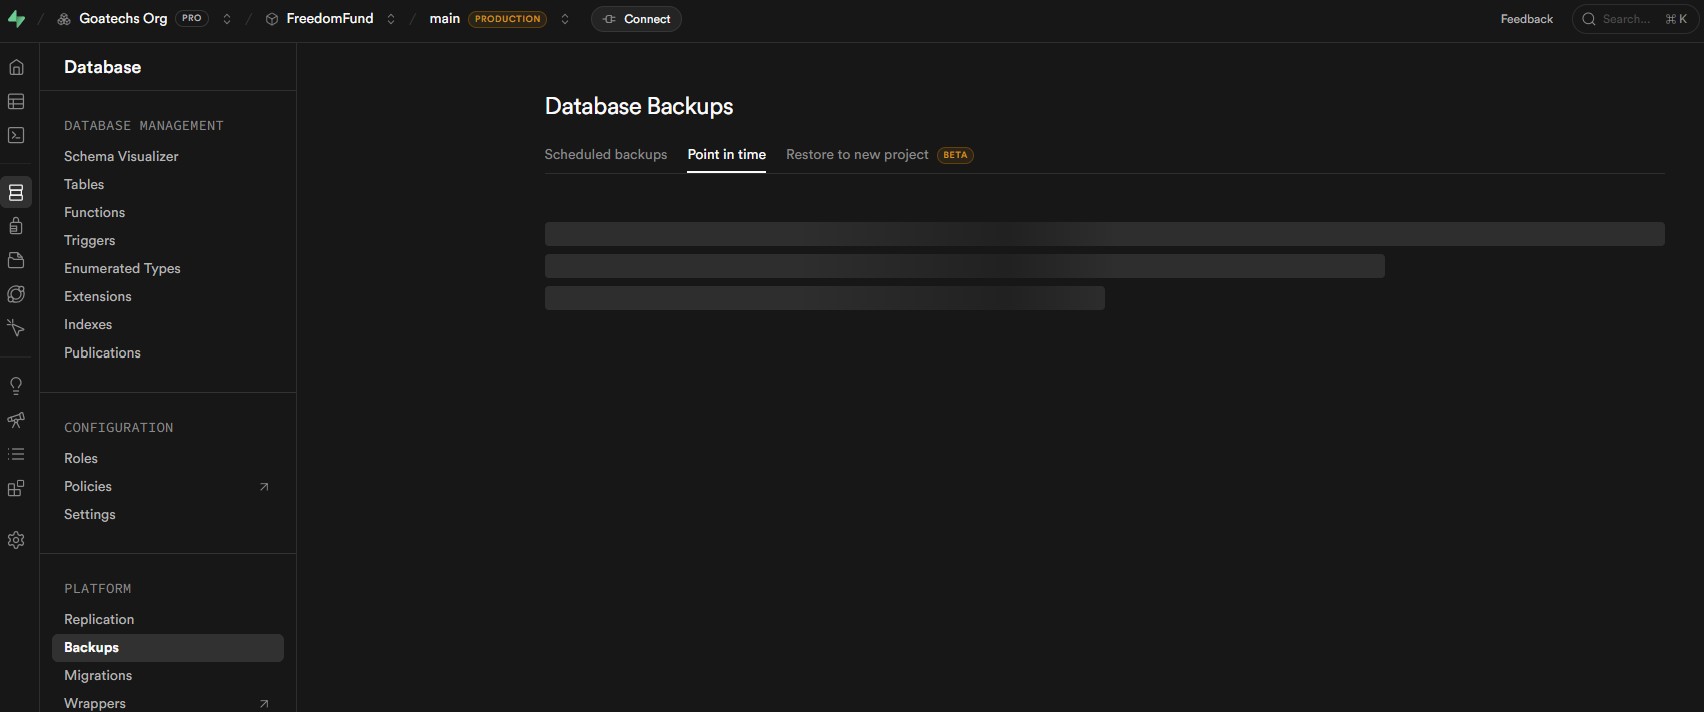Click external link arrow next to Policies
Viewport: 1704px width, 712px height.
264,487
